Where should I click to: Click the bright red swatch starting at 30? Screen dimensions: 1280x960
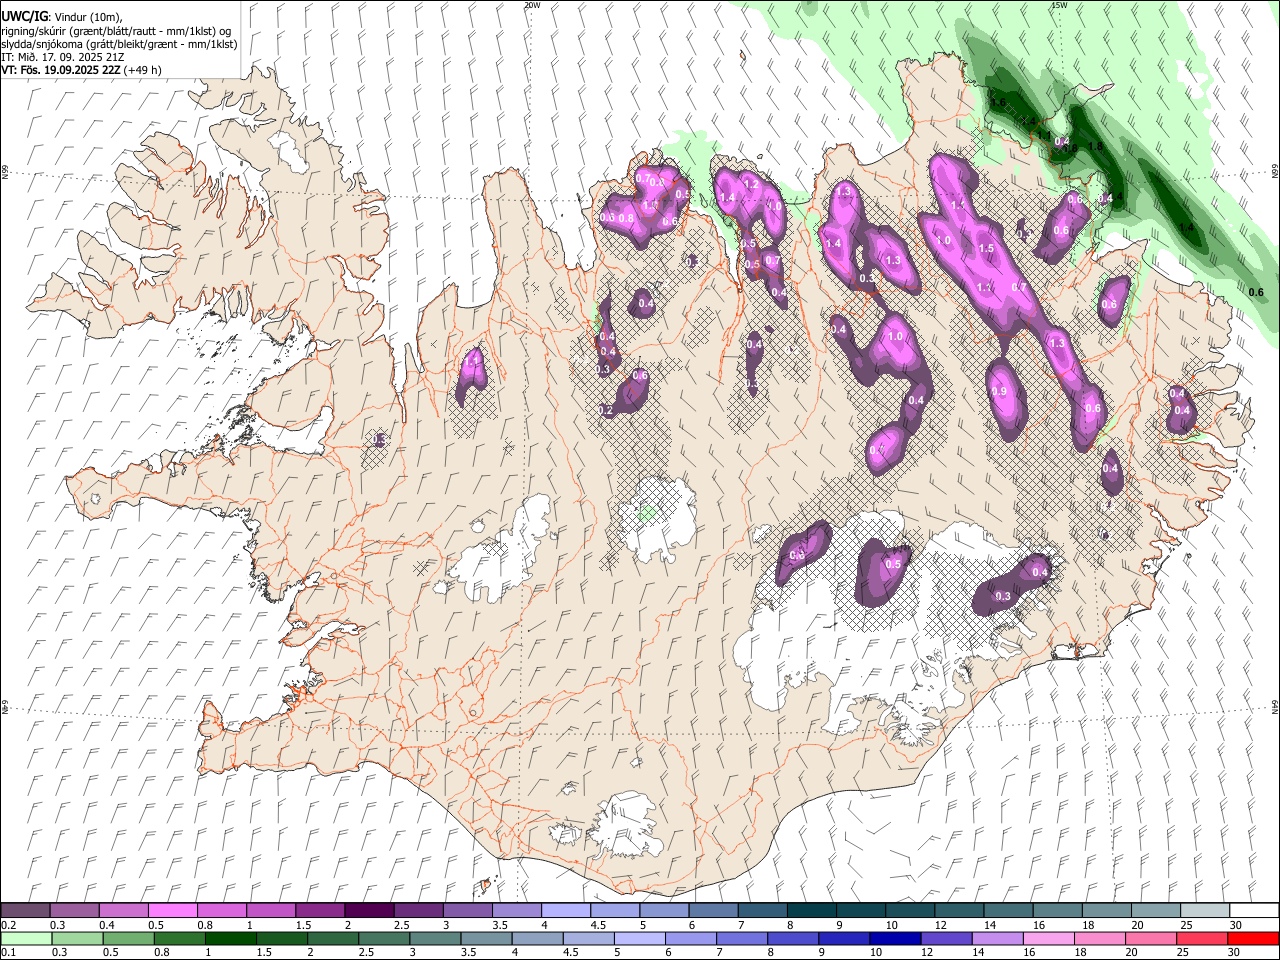coord(1253,939)
